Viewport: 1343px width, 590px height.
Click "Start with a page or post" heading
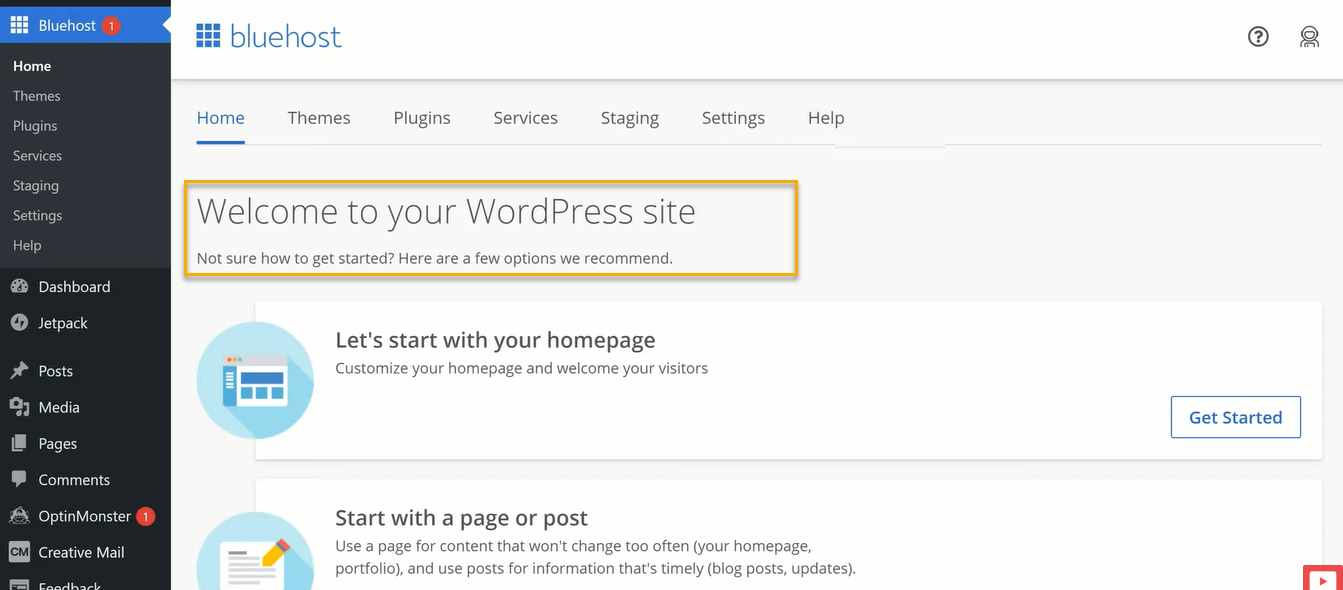[x=461, y=518]
